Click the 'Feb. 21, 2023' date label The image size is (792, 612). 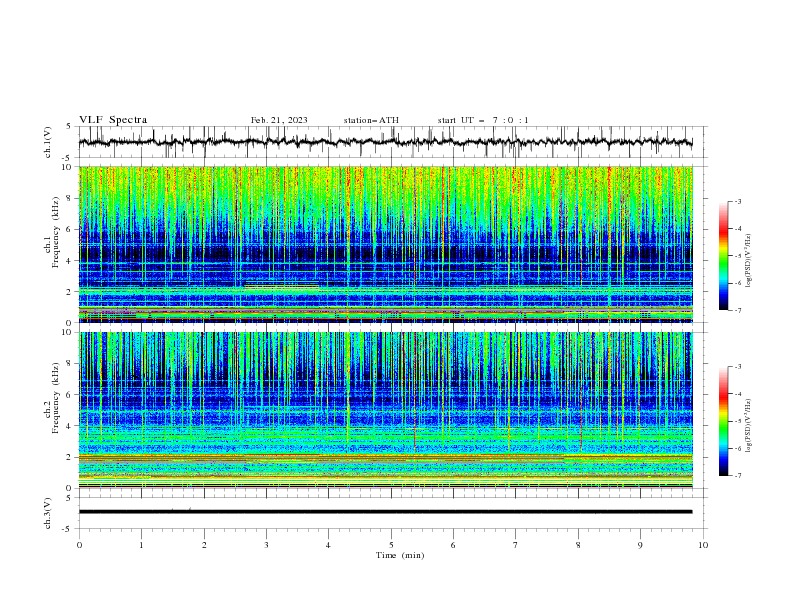[x=279, y=120]
